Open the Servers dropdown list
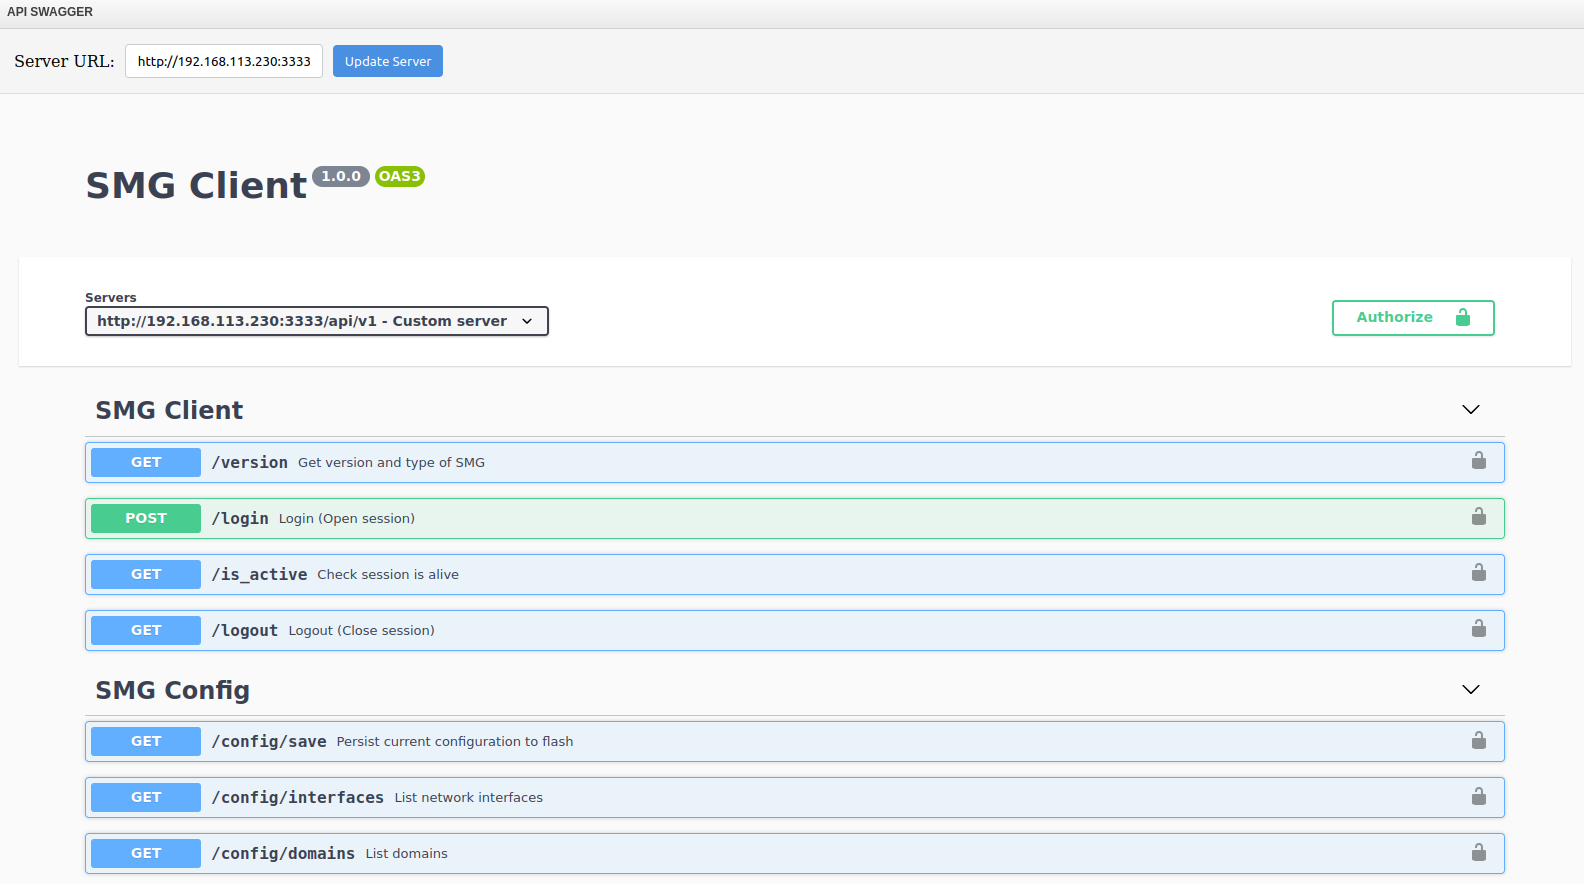This screenshot has width=1584, height=884. [317, 321]
